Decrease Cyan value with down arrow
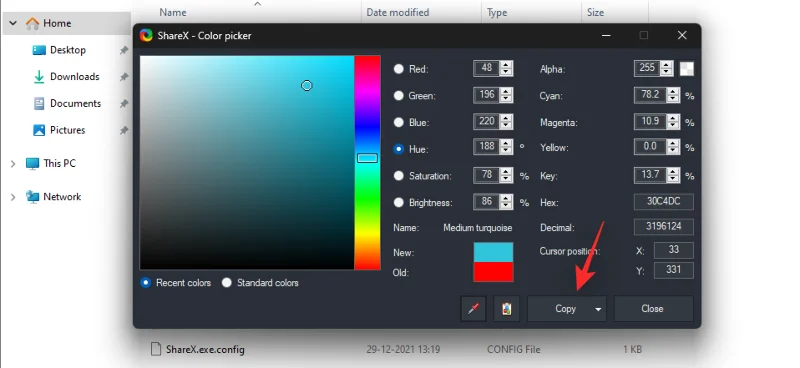The height and width of the screenshot is (368, 800). click(x=673, y=99)
